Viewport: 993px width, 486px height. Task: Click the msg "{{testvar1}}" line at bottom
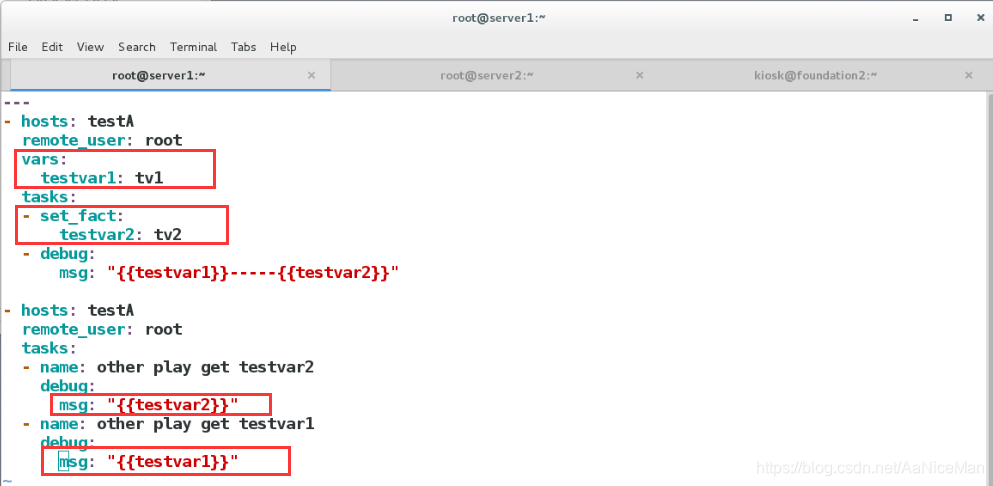(149, 462)
